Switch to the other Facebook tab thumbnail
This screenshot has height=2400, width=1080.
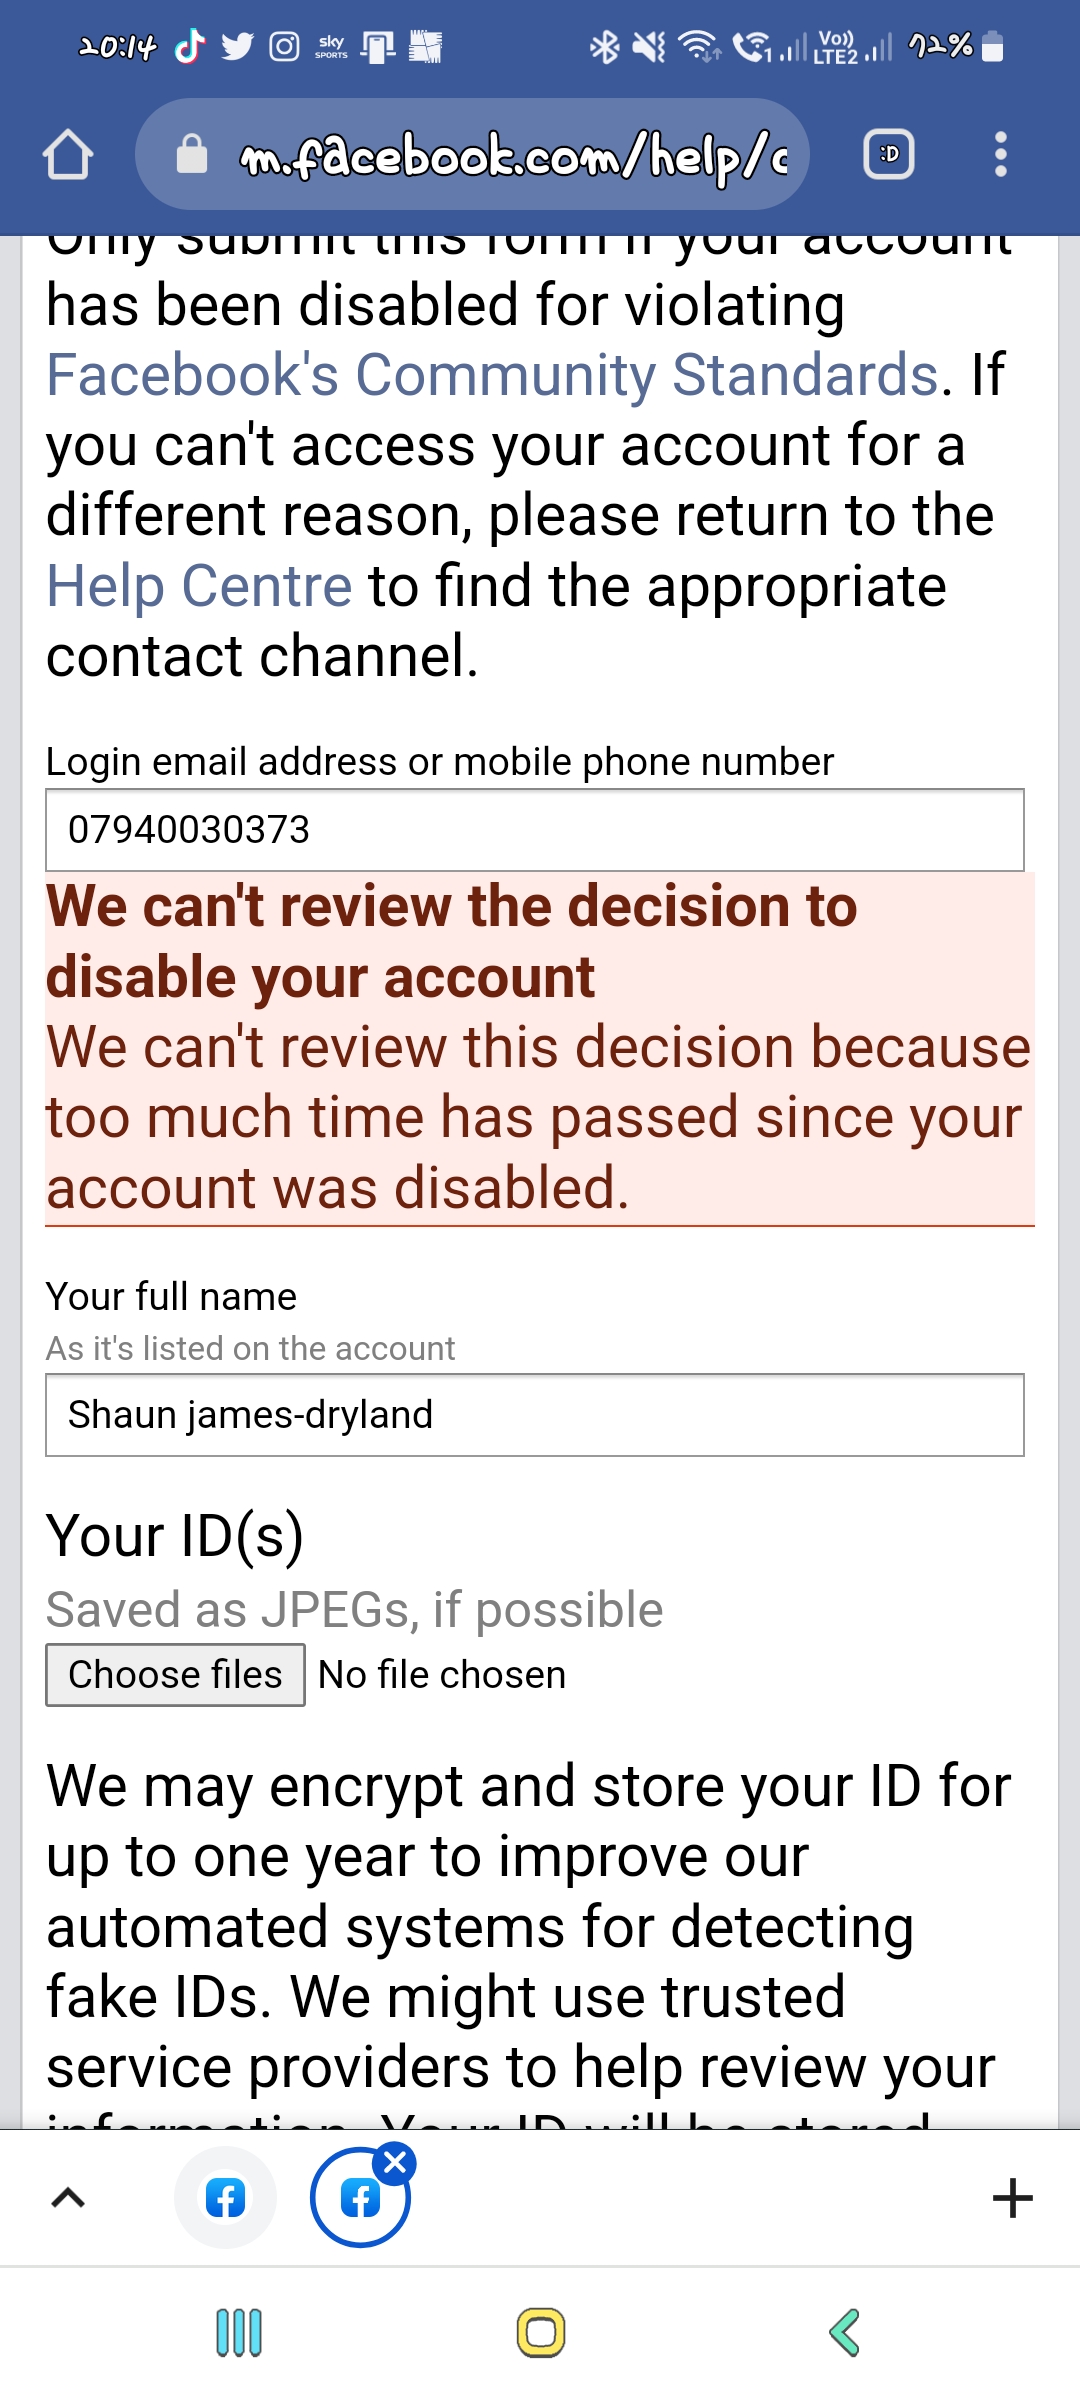tap(225, 2198)
